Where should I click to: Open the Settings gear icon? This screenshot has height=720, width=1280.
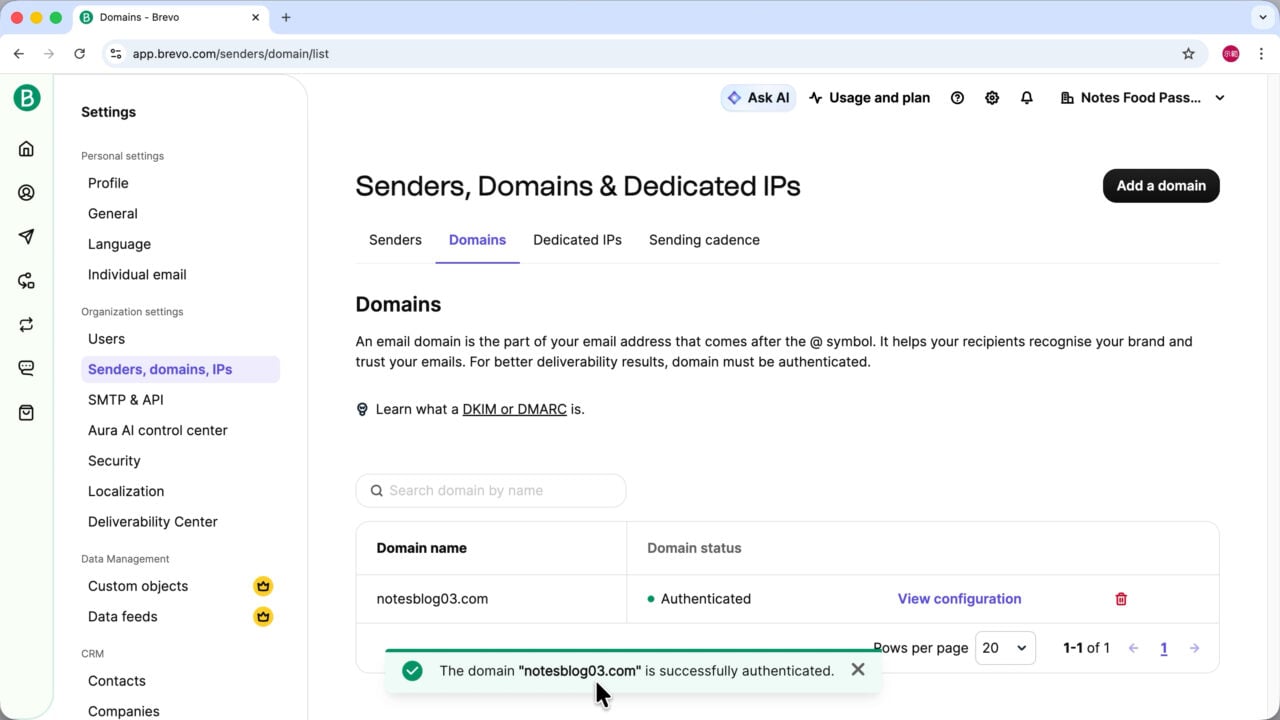992,98
